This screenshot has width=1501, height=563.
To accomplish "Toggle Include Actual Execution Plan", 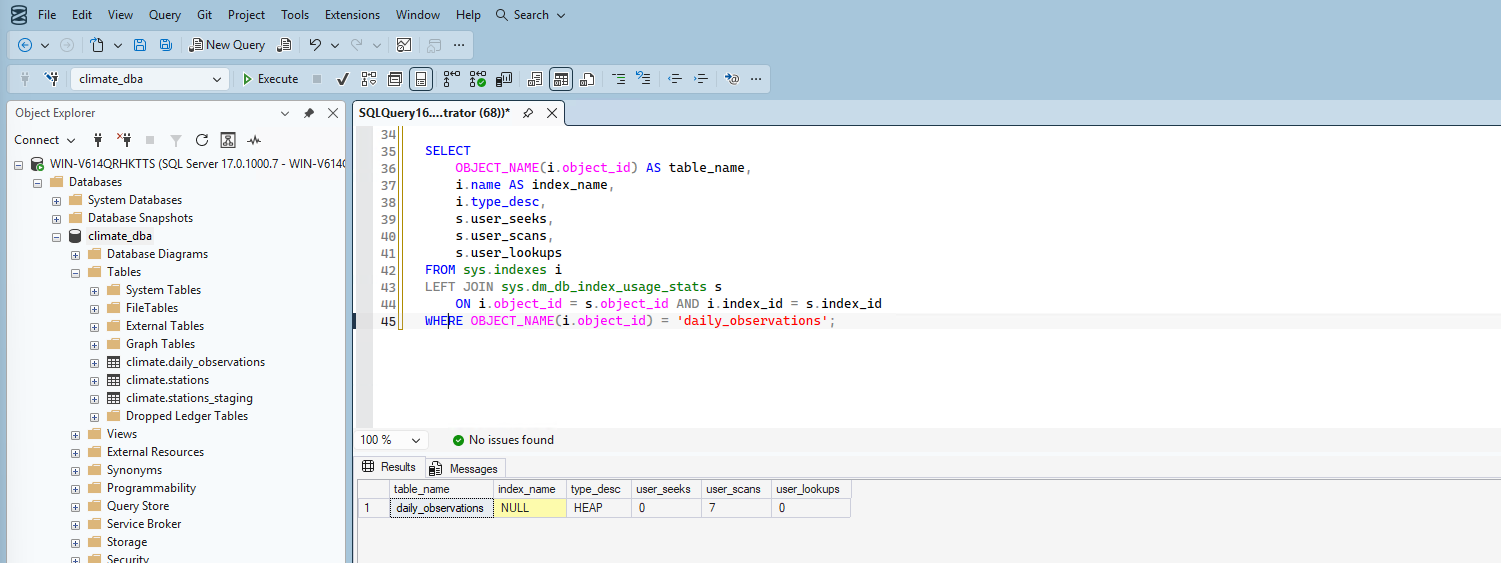I will [x=452, y=79].
